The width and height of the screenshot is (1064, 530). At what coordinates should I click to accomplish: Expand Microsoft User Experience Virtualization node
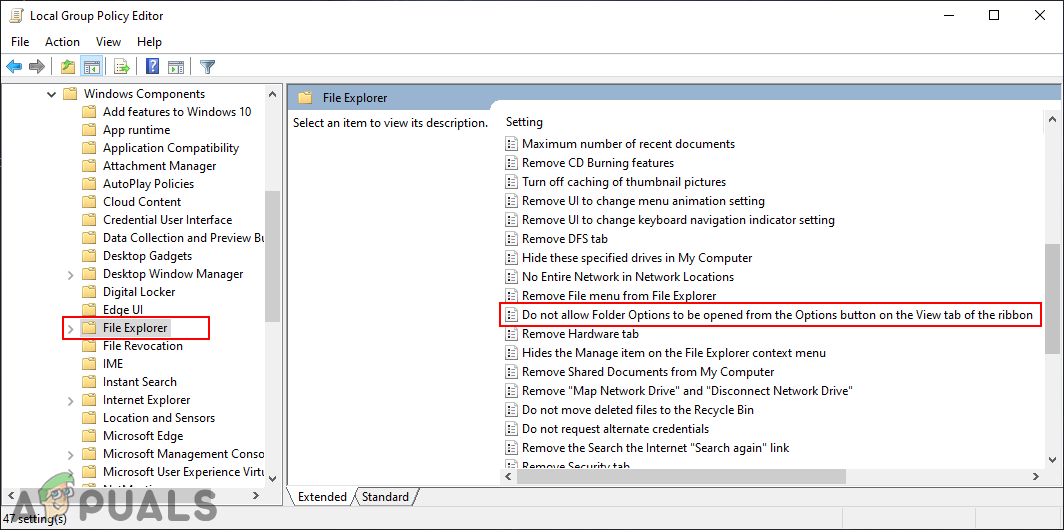tap(71, 472)
